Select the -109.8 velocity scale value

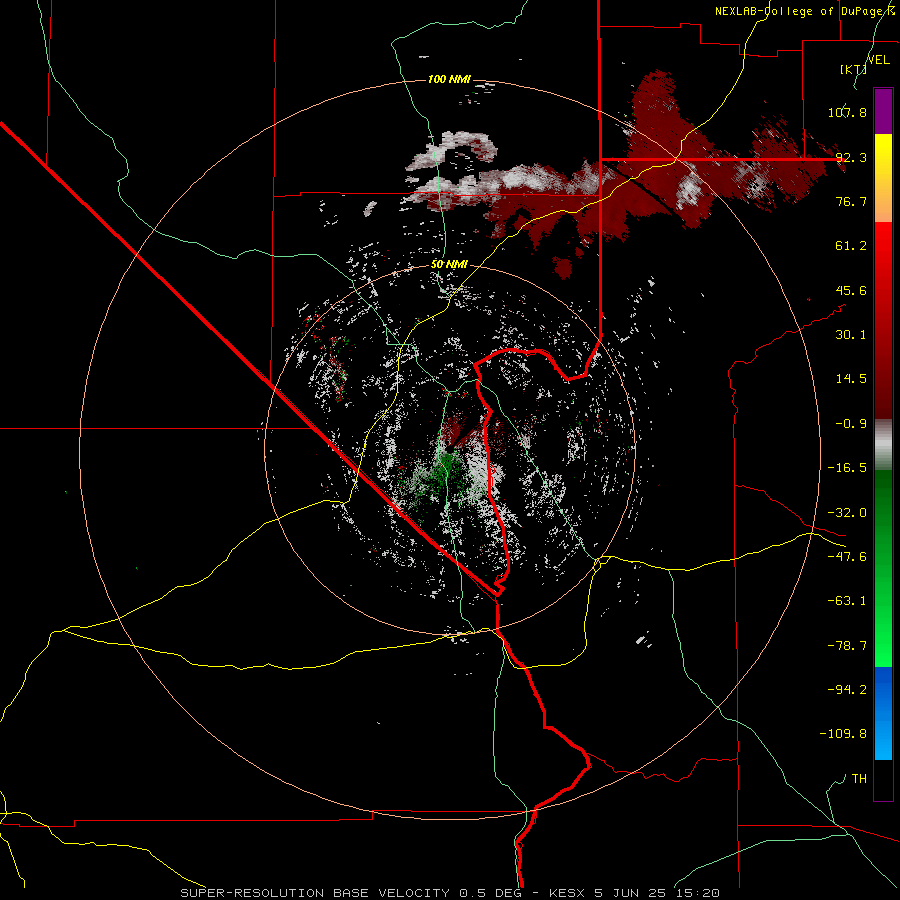tap(843, 734)
